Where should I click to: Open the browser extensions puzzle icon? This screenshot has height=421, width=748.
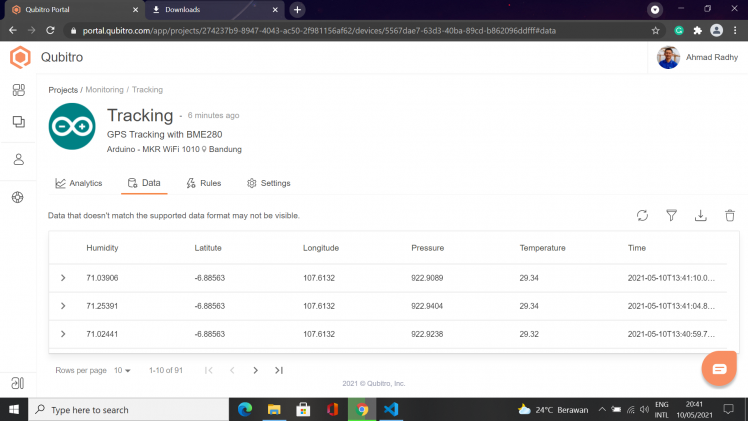click(x=697, y=31)
